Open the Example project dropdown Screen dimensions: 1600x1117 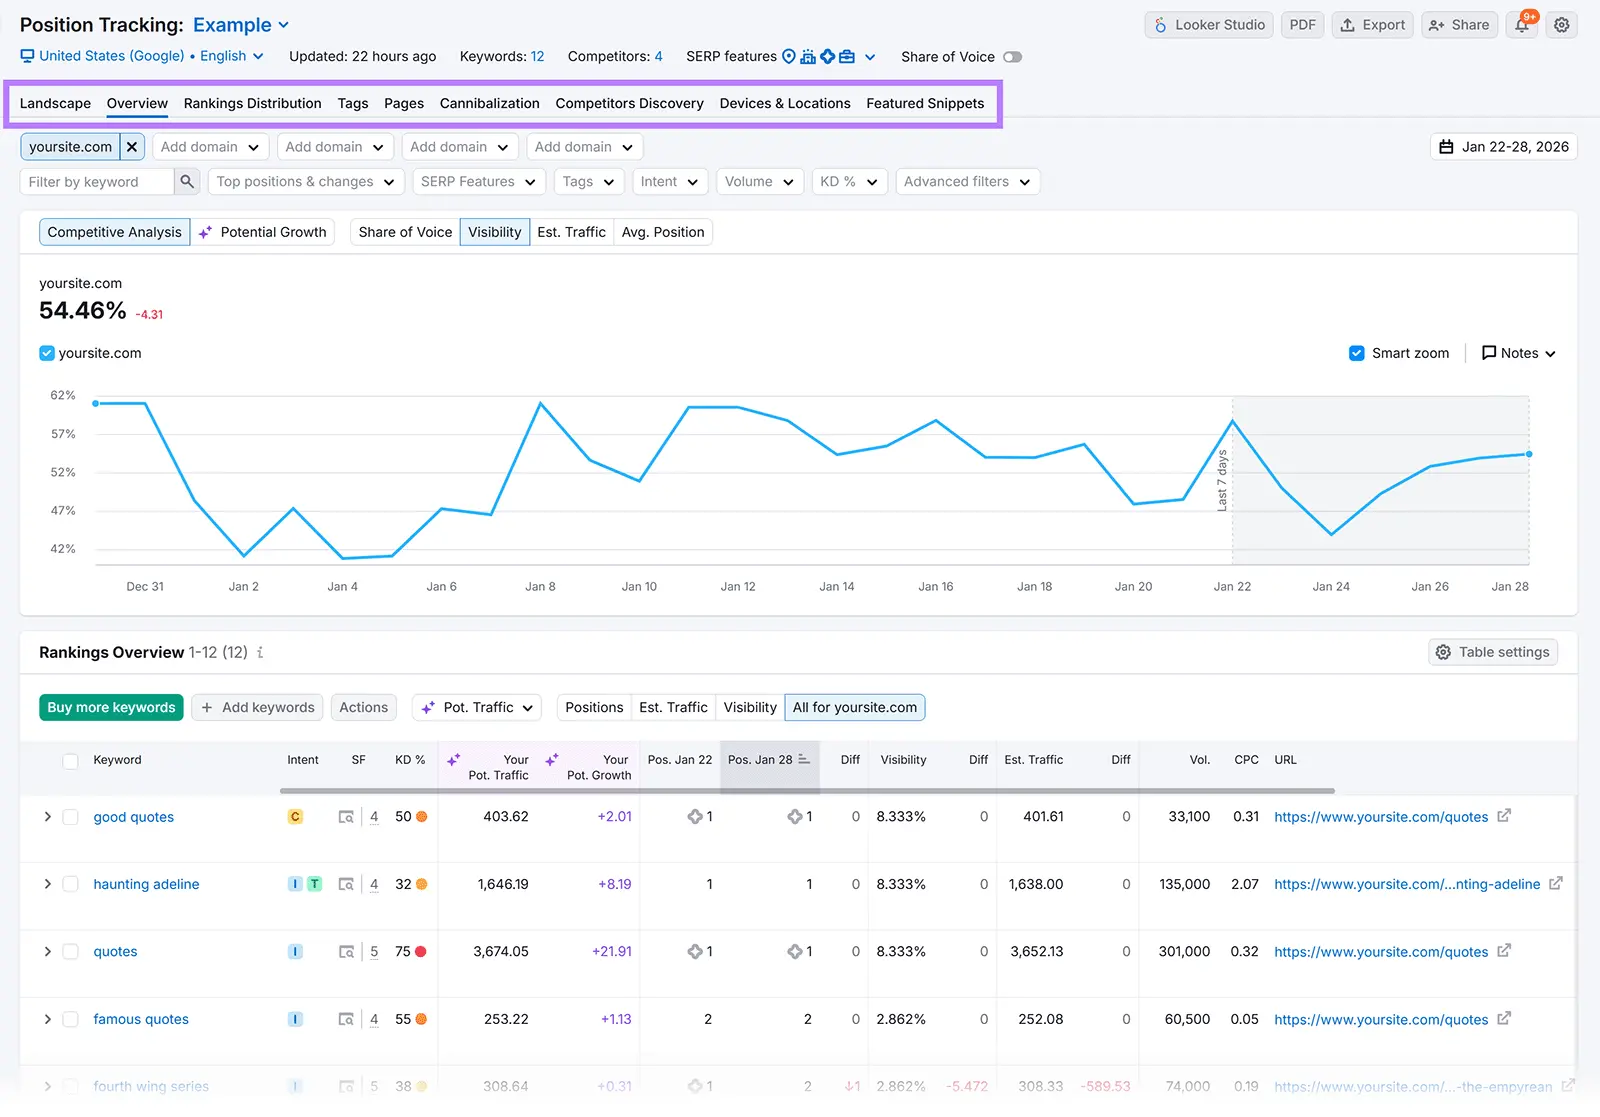(x=241, y=25)
